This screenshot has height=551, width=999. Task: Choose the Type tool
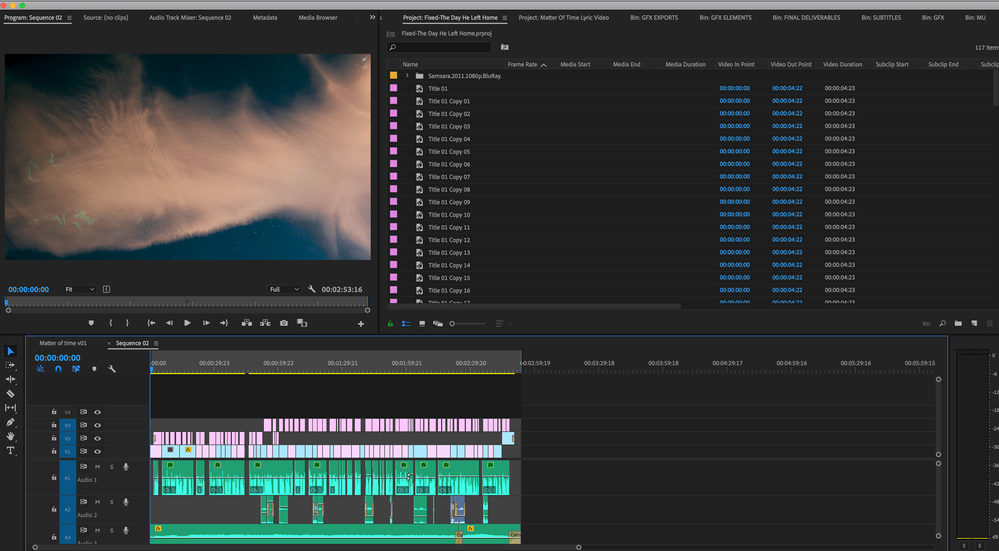click(11, 451)
